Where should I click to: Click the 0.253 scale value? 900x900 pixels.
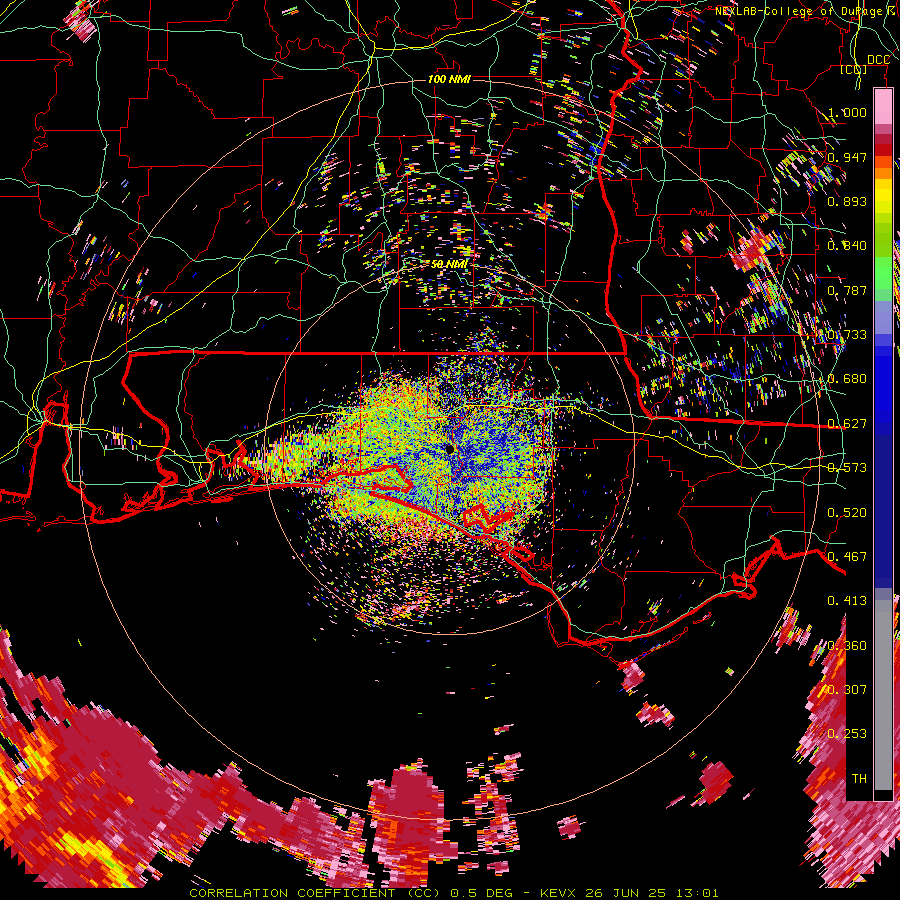point(847,734)
